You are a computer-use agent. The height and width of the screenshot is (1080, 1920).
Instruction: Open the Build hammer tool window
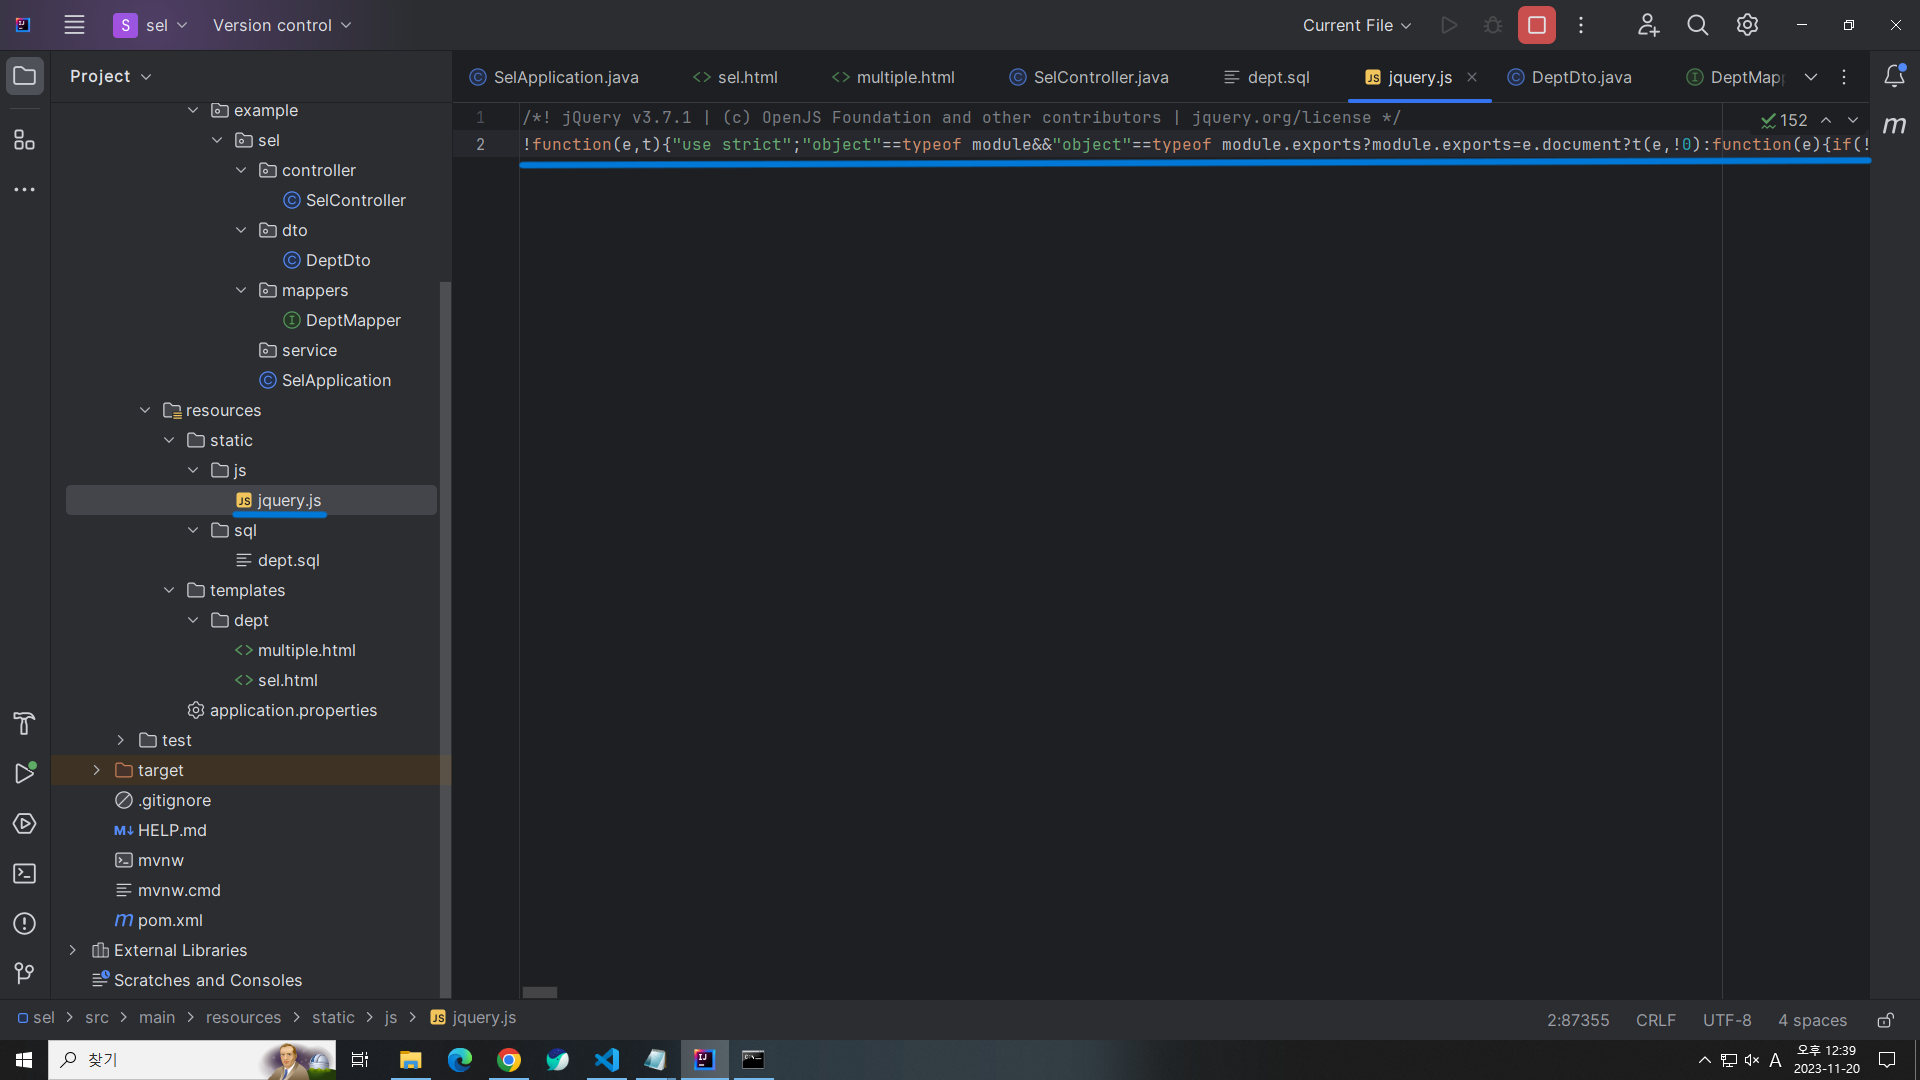pyautogui.click(x=24, y=723)
